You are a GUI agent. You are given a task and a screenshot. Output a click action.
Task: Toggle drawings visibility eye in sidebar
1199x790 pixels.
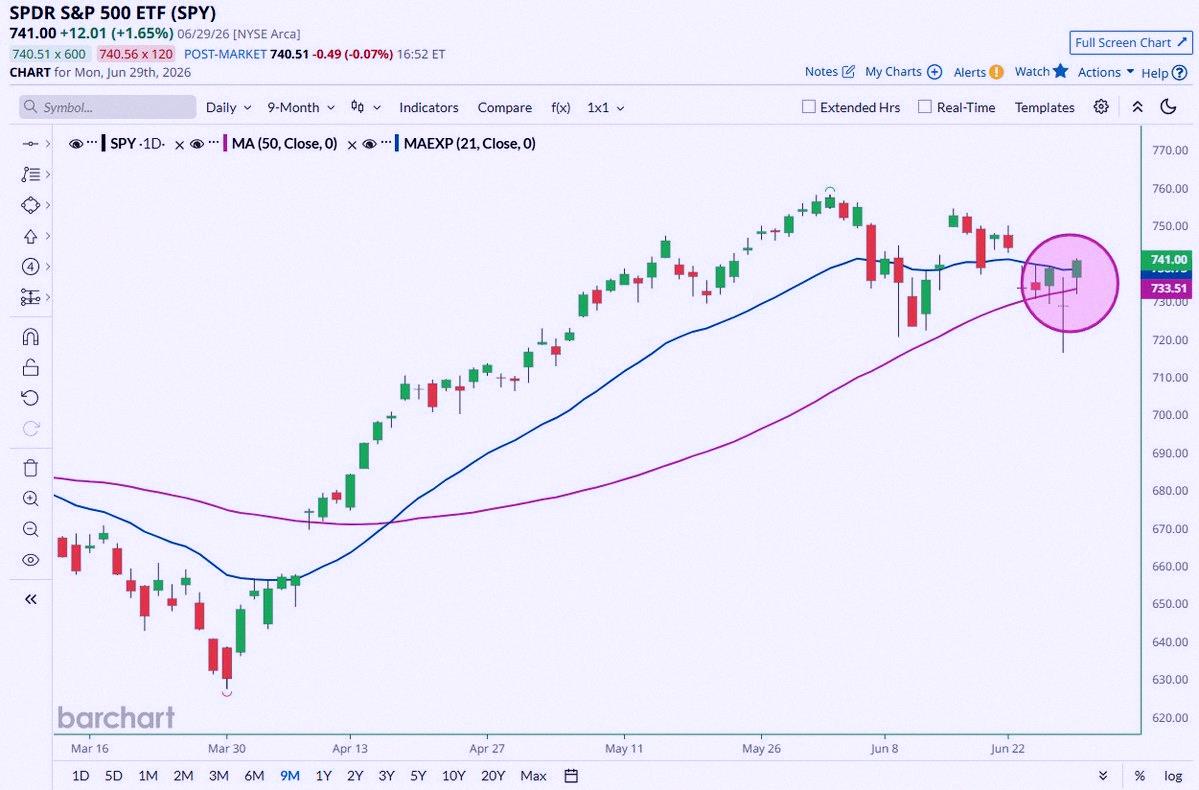(x=30, y=560)
